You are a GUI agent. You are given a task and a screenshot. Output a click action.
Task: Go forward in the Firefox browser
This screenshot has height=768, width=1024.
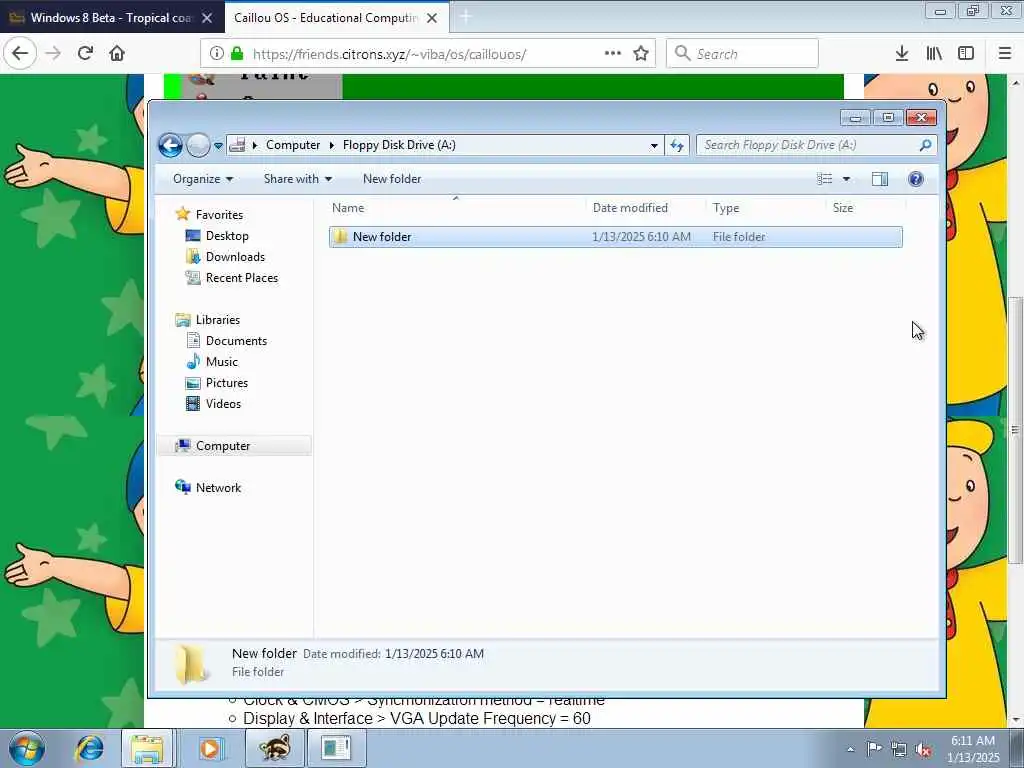pos(54,53)
